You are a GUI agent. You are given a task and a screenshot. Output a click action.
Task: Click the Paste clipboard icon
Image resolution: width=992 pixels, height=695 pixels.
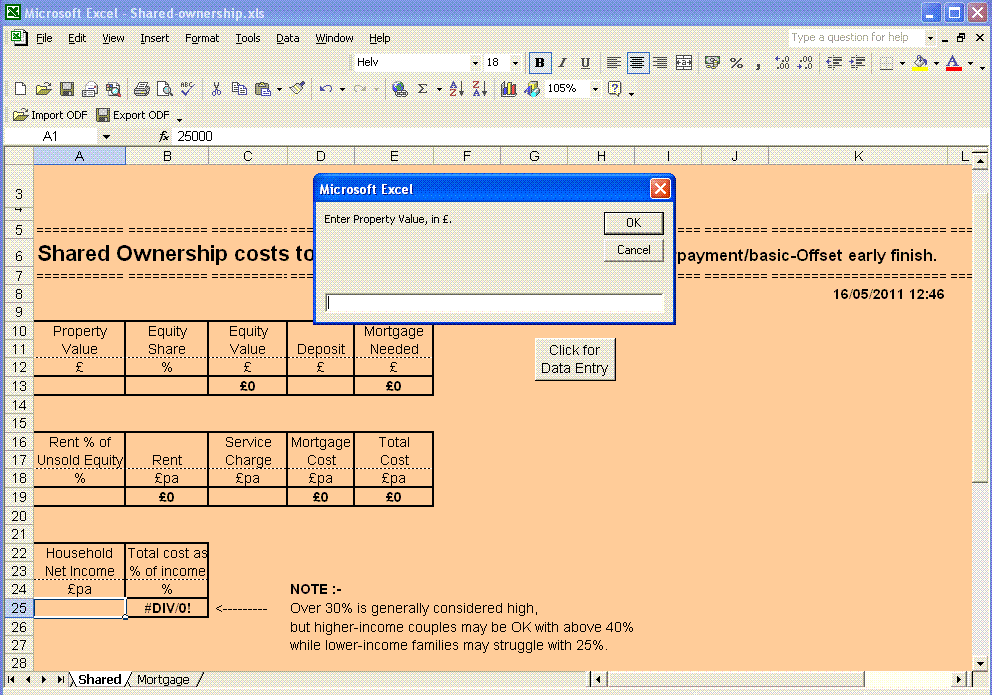click(x=263, y=89)
